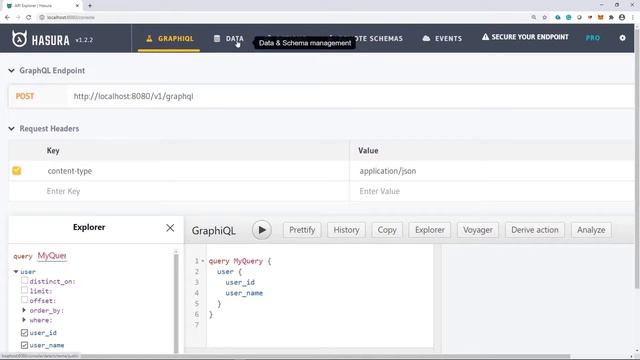Viewport: 640px width, 360px height.
Task: Run the query with play button
Action: click(262, 230)
